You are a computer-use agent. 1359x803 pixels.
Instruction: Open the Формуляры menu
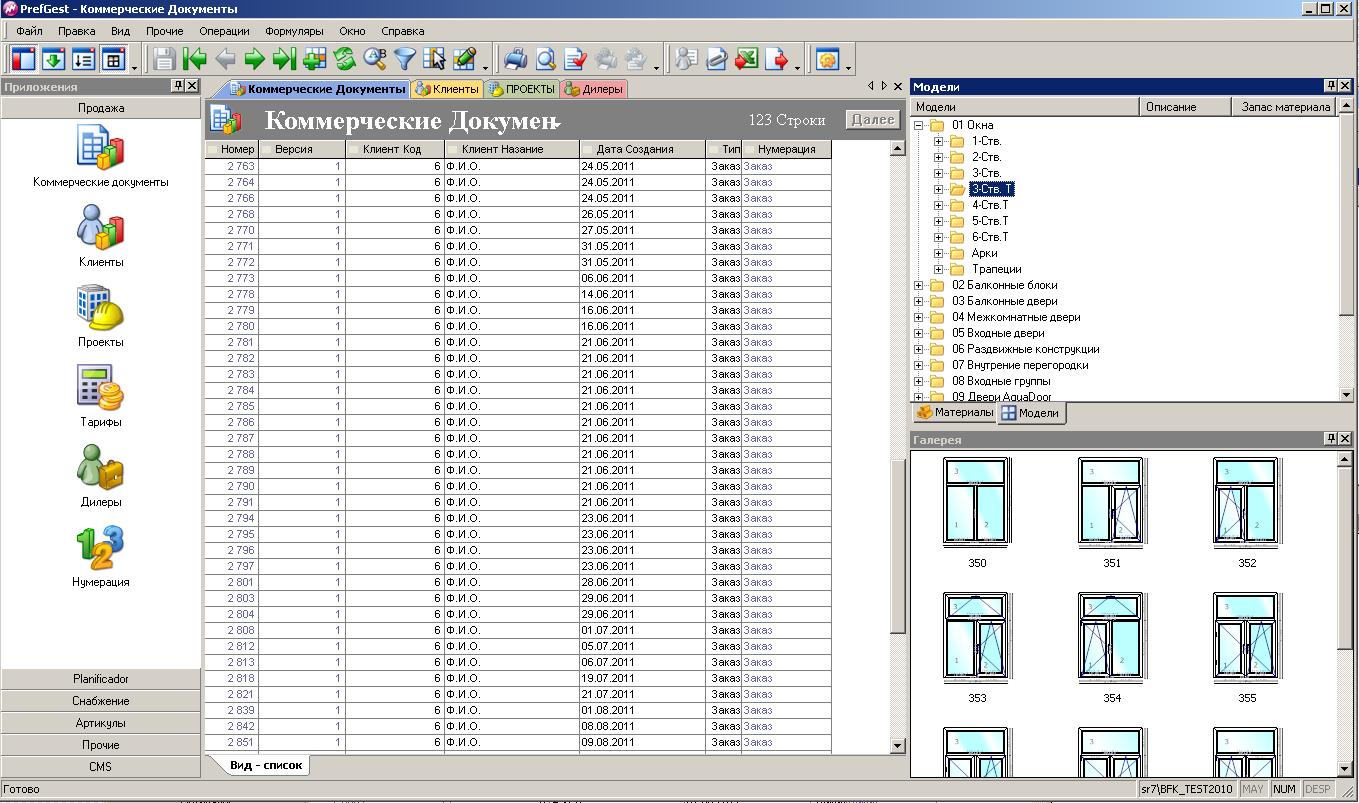click(x=294, y=31)
